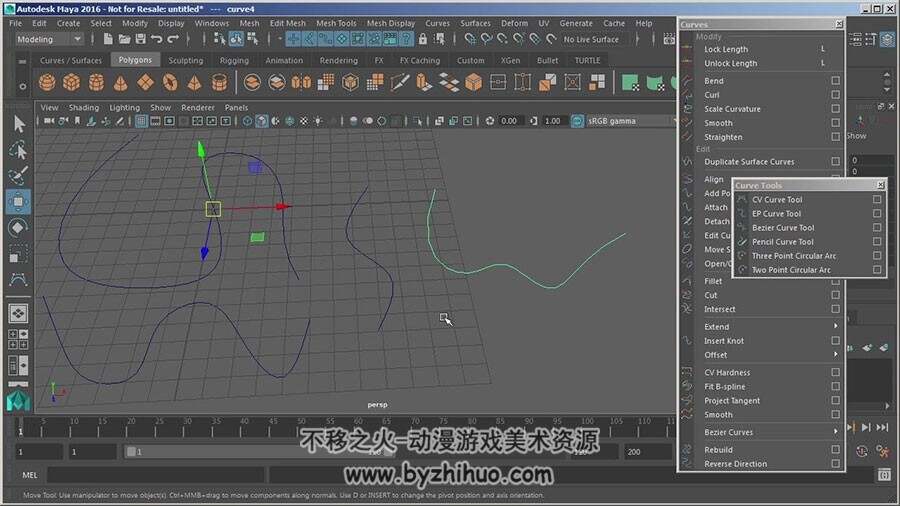Open Straighten options box
900x506 pixels.
[835, 137]
